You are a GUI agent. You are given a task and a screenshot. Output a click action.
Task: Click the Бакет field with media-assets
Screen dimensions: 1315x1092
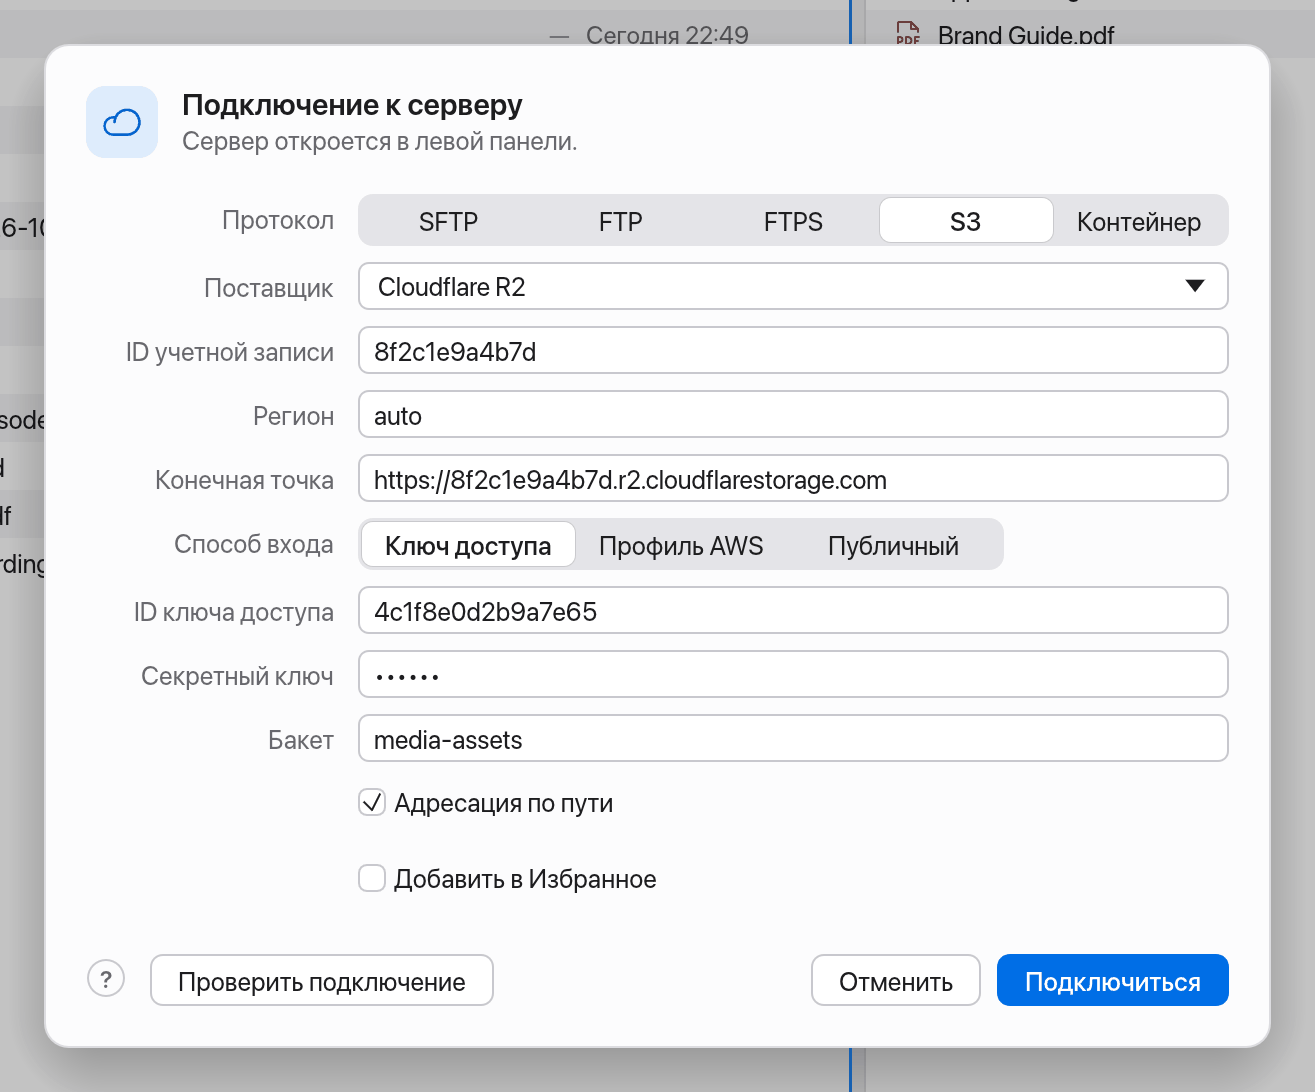[x=793, y=739]
